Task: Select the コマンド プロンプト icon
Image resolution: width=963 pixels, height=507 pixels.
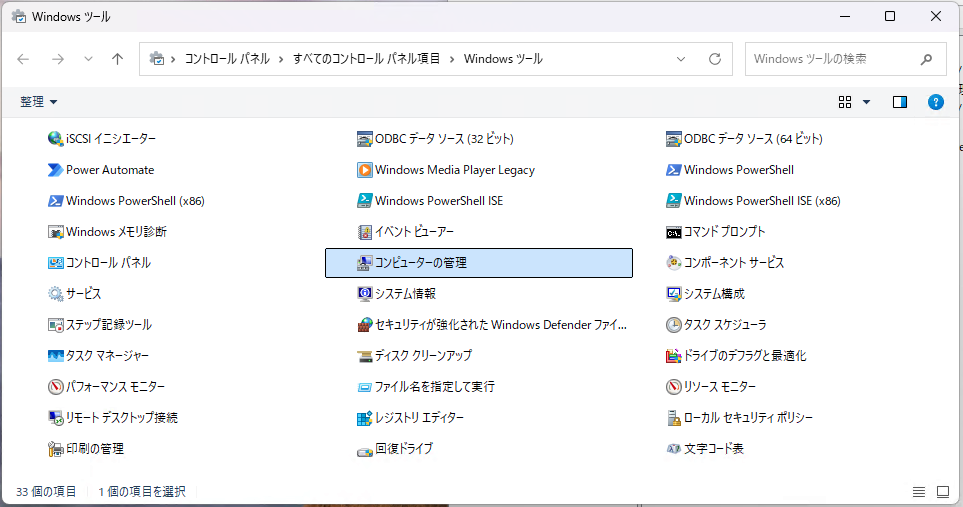Action: (674, 232)
